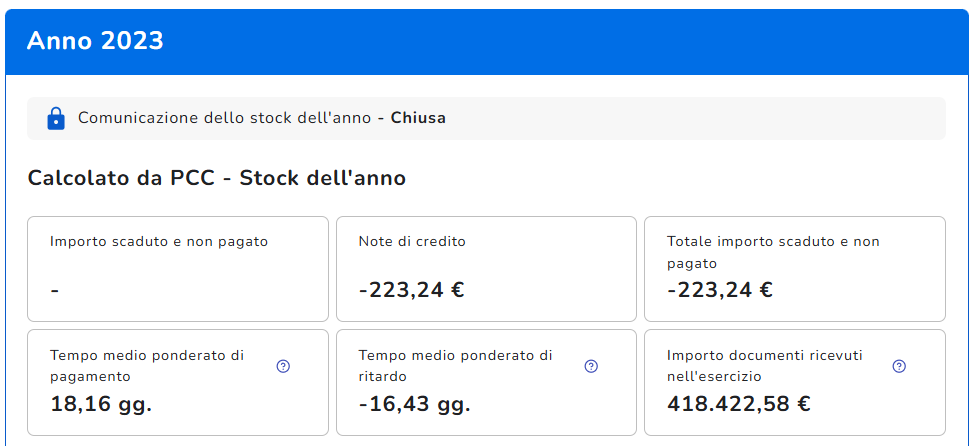Click the -16,43 gg. delay value
The image size is (974, 446).
(x=414, y=404)
